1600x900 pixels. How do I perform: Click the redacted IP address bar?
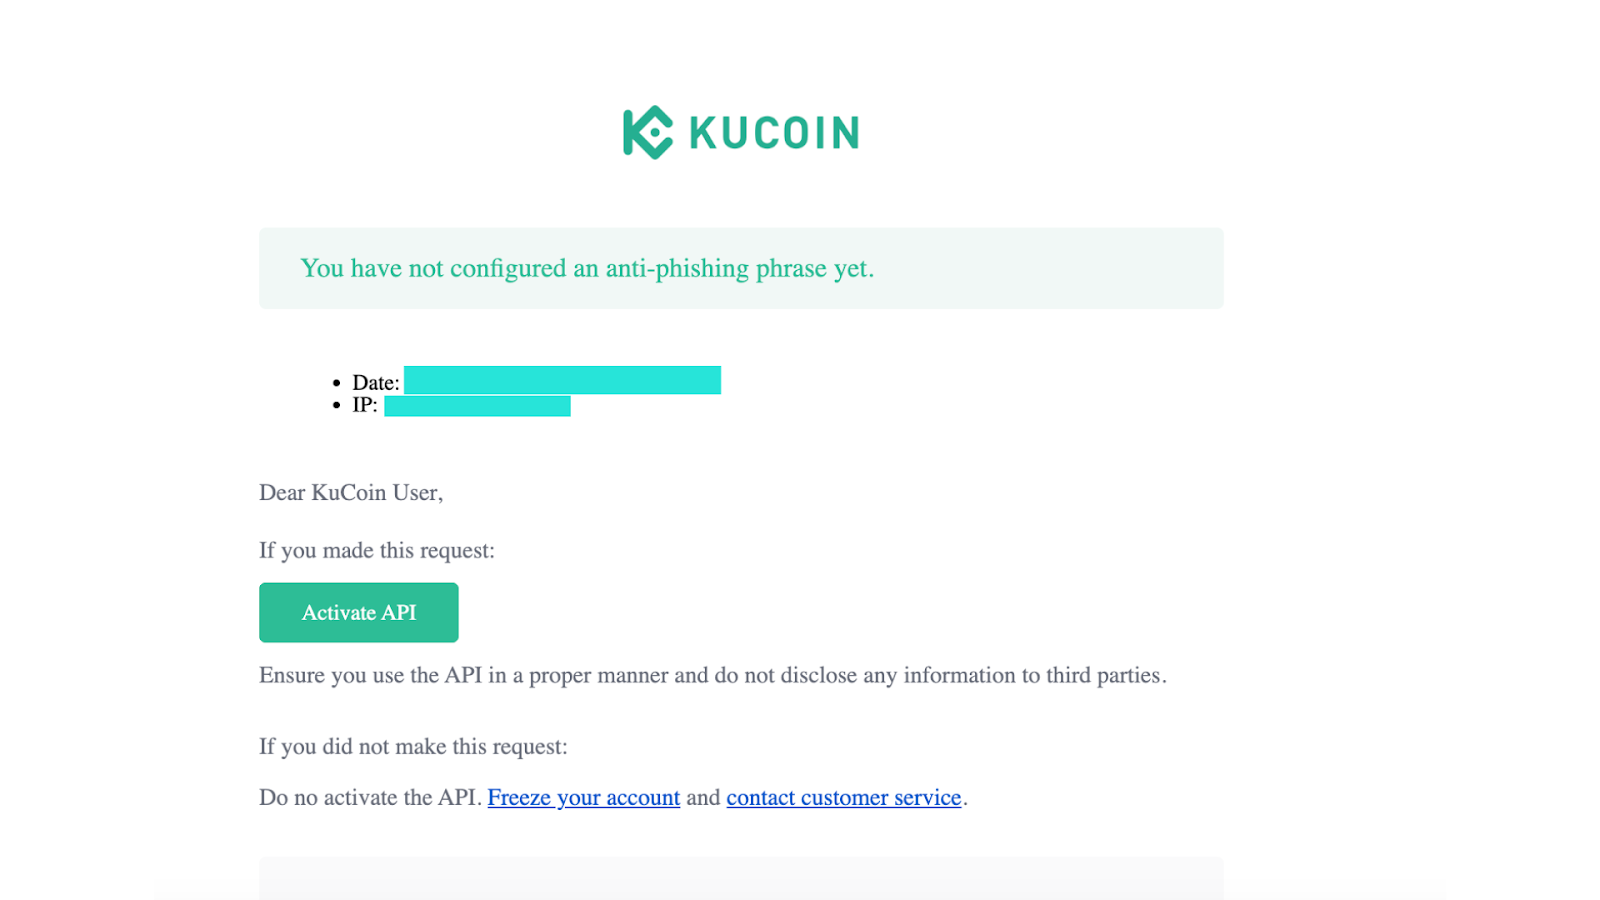point(477,406)
